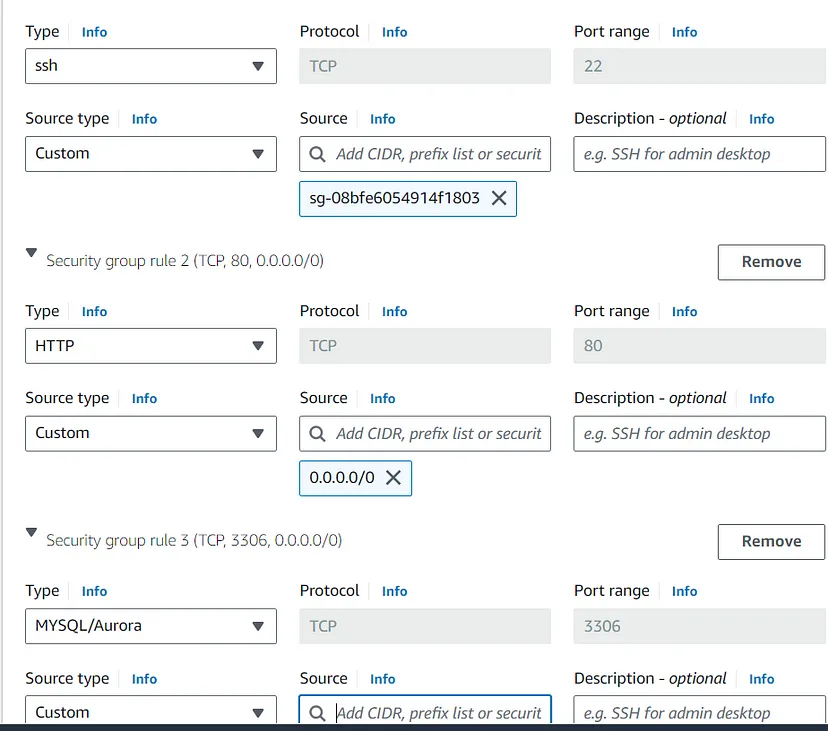Collapse Security group rule 3 section
Image resolution: width=828 pixels, height=731 pixels.
click(31, 534)
